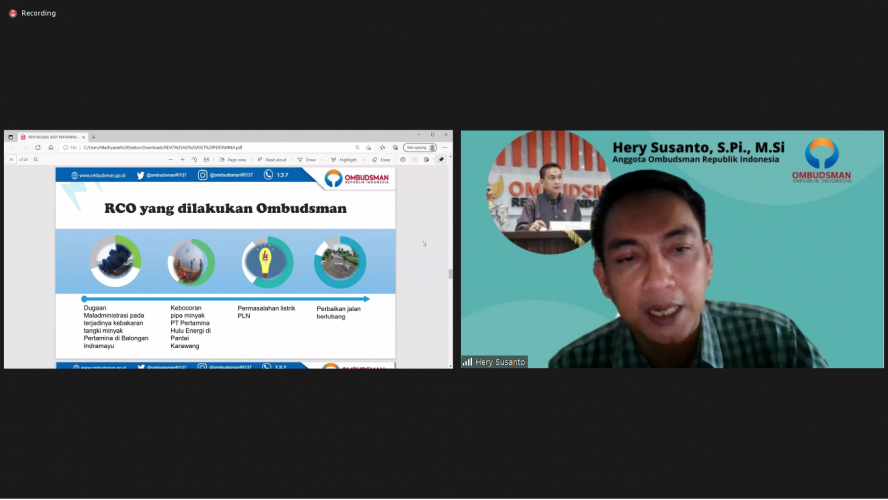The height and width of the screenshot is (500, 888).
Task: Click the PDF page number field
Action: (13, 159)
